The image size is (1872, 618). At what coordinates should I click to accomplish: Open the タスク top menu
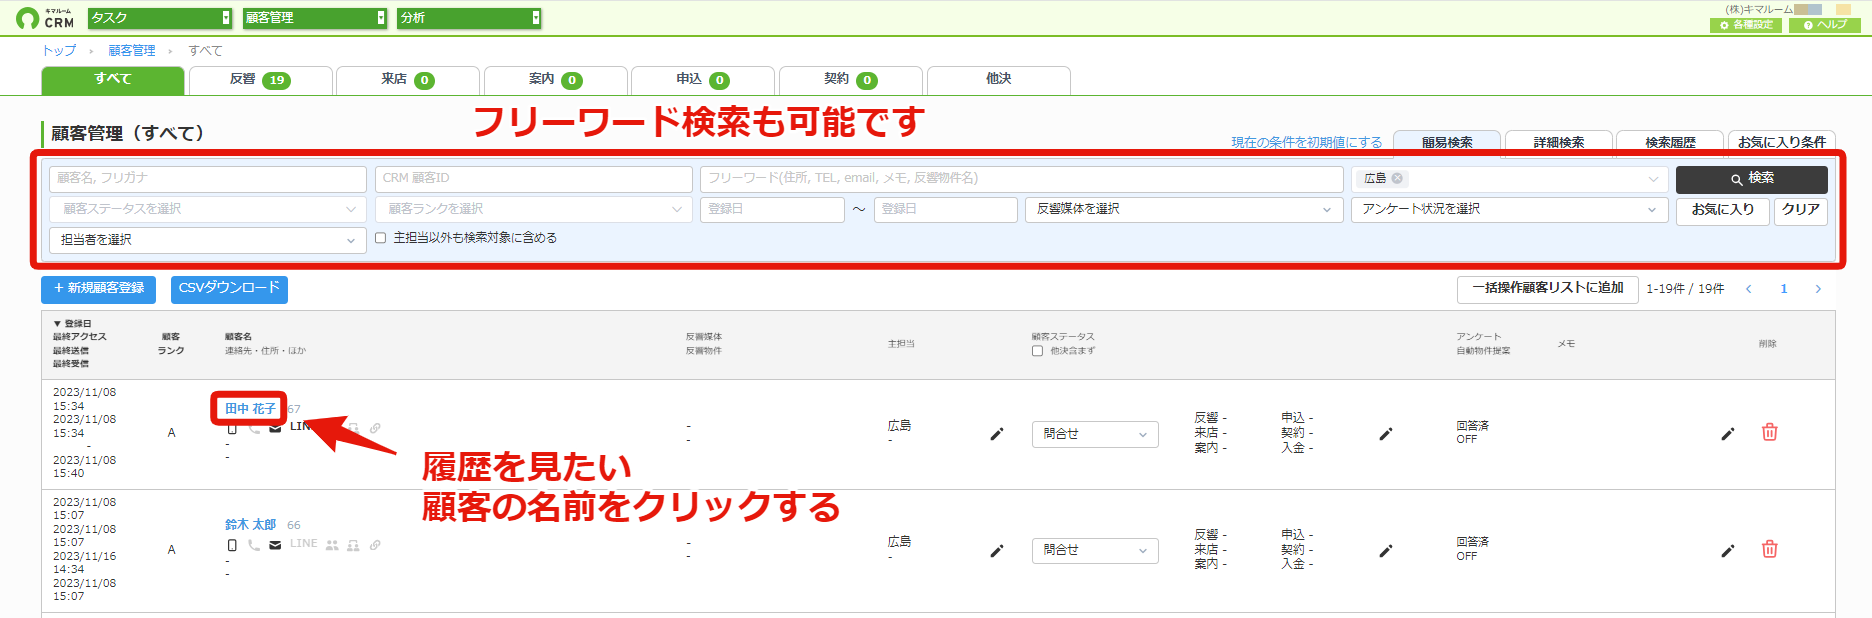pyautogui.click(x=160, y=18)
